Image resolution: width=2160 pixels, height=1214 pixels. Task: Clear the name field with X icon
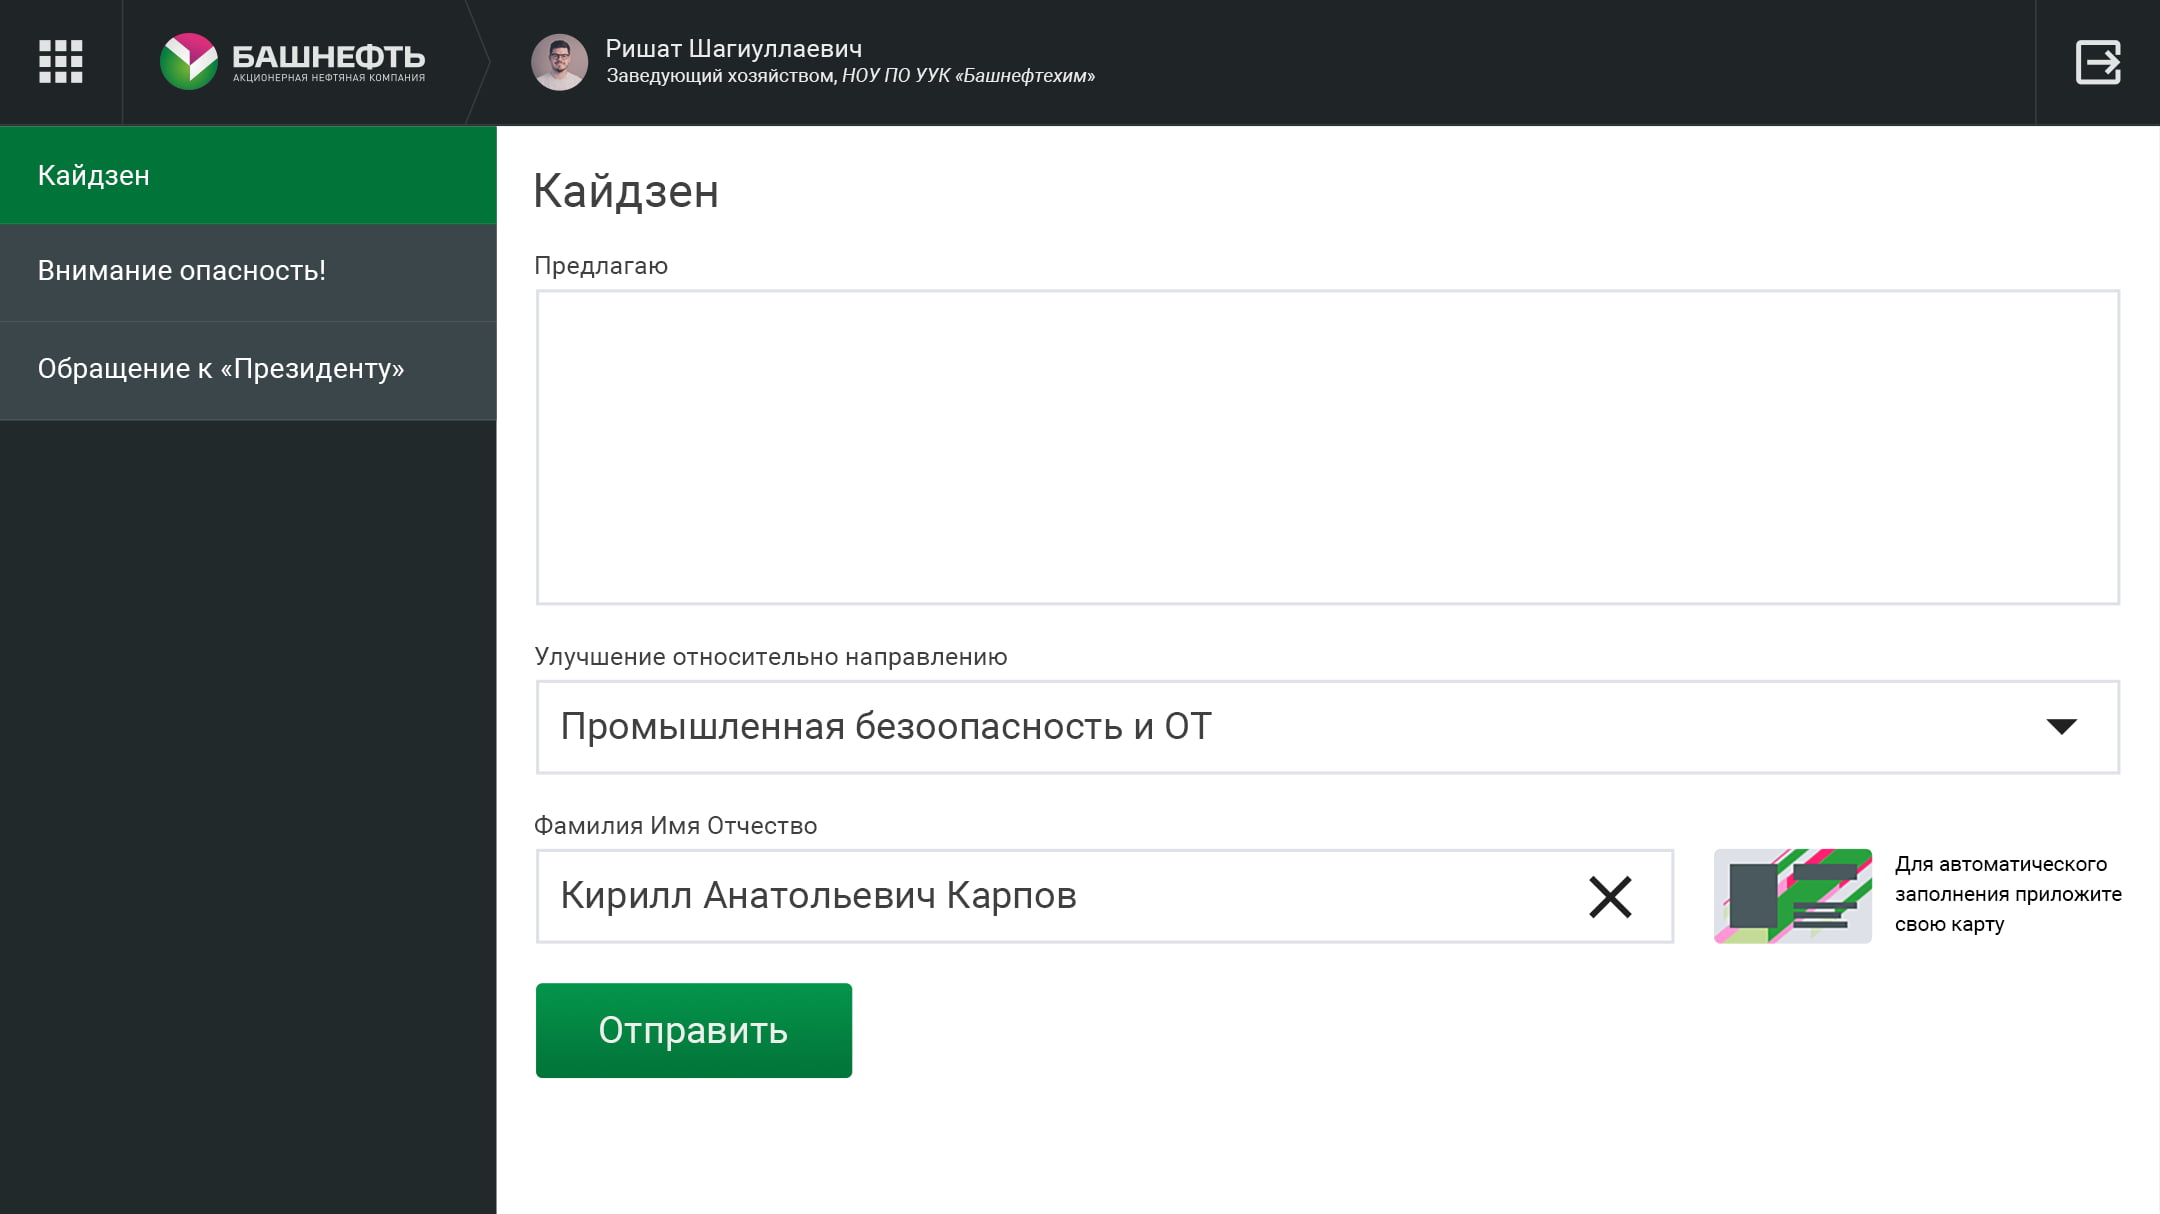coord(1610,897)
